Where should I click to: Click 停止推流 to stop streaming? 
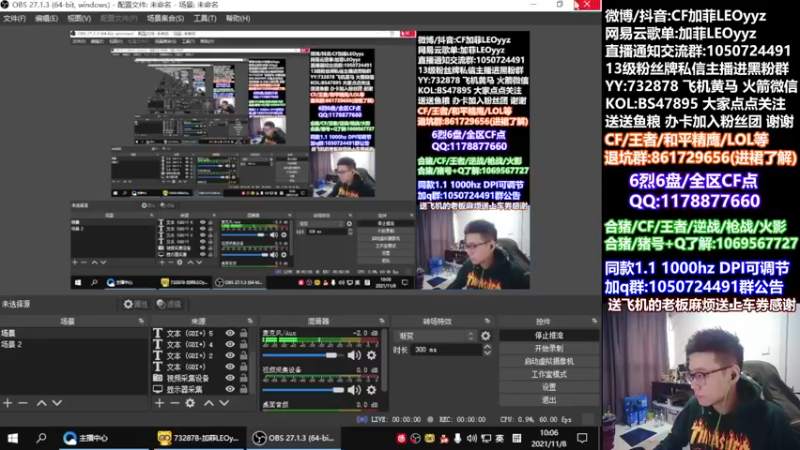point(549,336)
